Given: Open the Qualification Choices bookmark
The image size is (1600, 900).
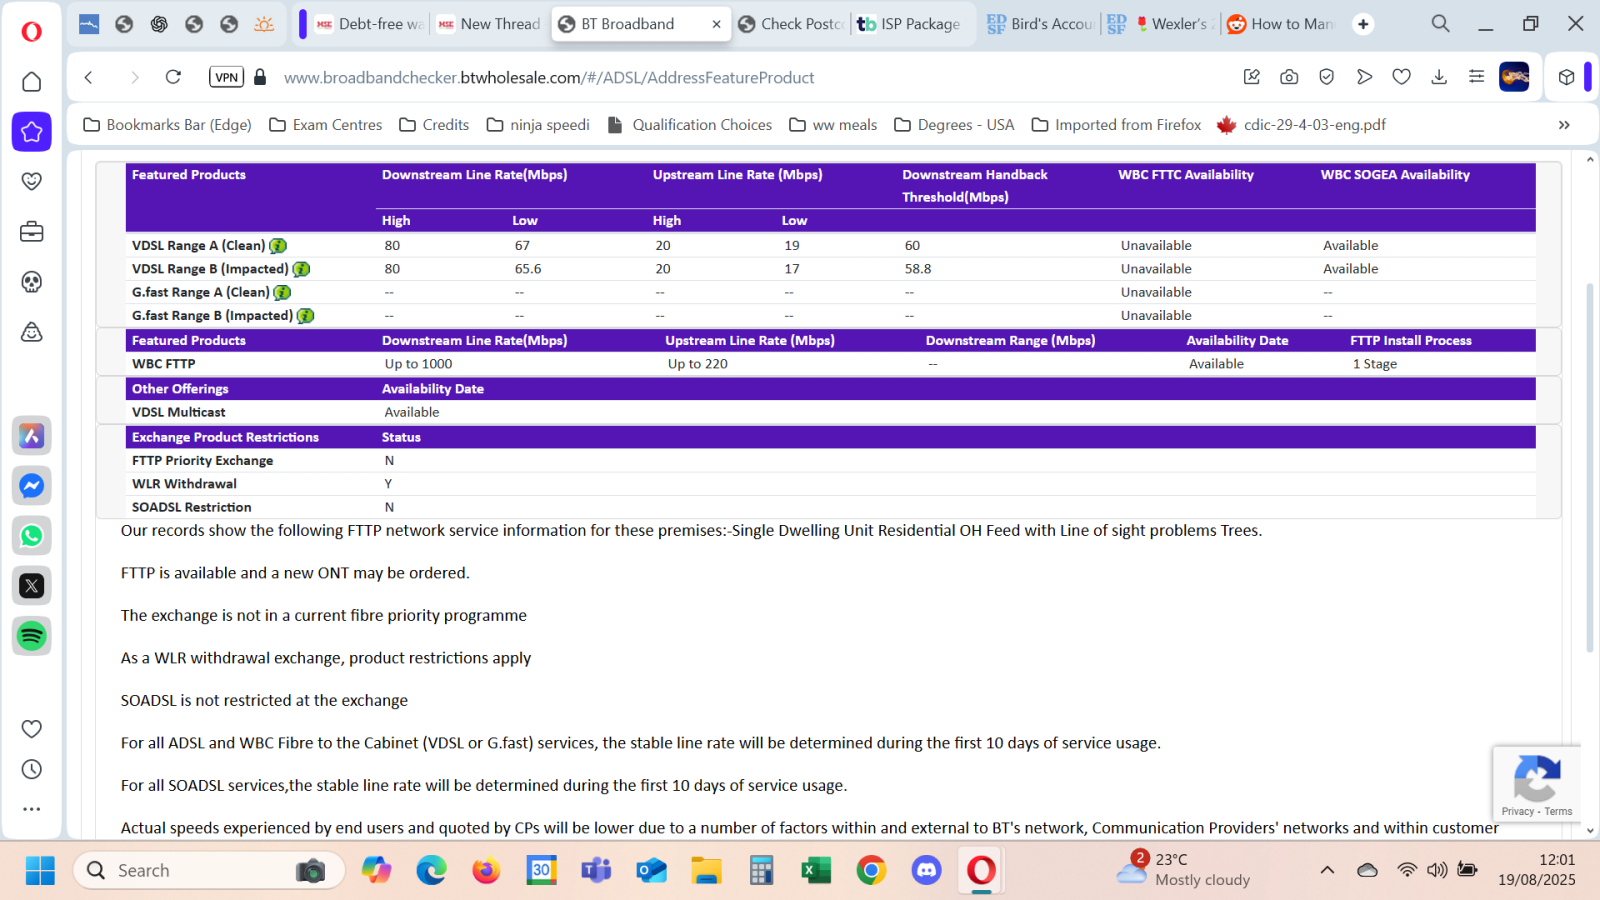Looking at the screenshot, I should pos(690,125).
